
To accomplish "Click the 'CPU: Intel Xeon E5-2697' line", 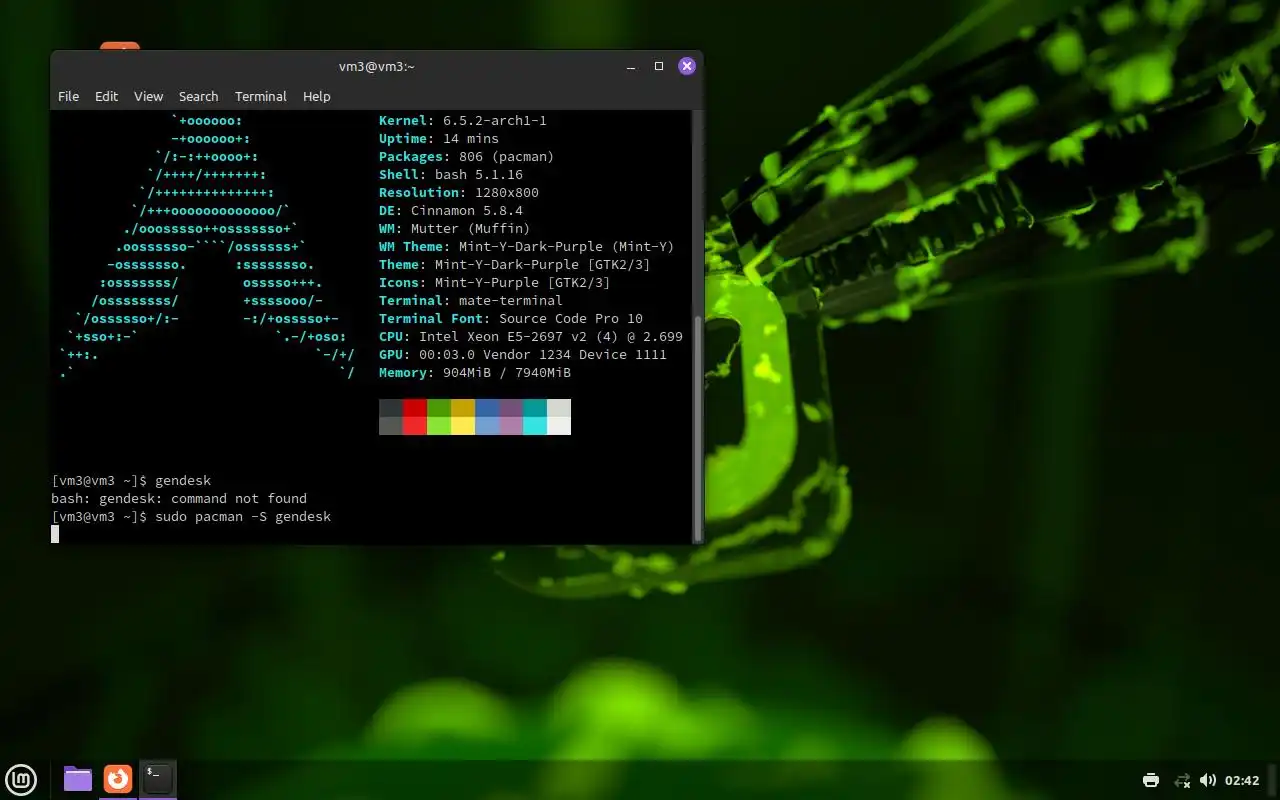I will click(x=530, y=337).
